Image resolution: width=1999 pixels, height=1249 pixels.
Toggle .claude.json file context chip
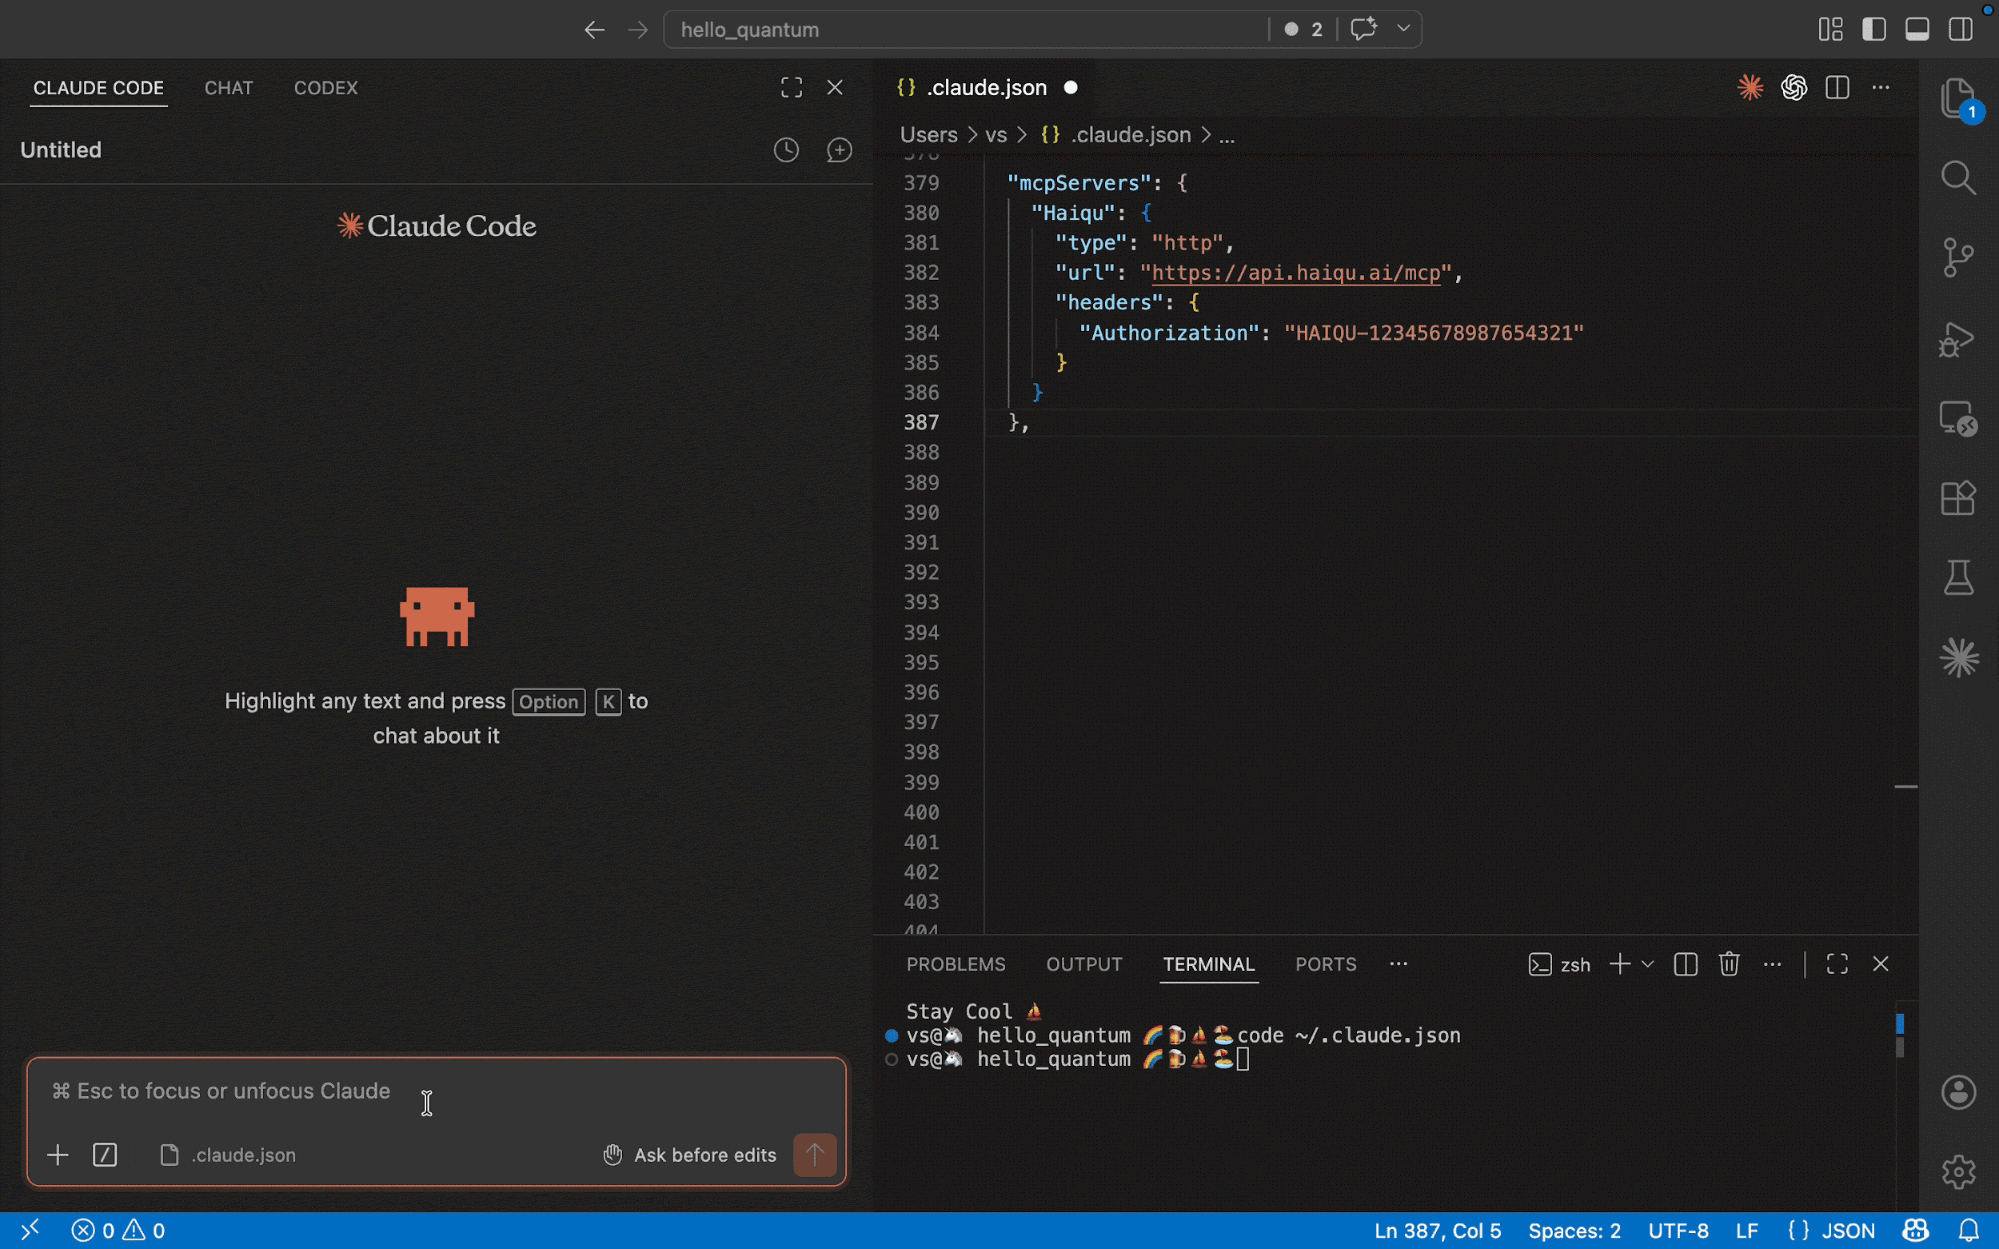point(228,1155)
